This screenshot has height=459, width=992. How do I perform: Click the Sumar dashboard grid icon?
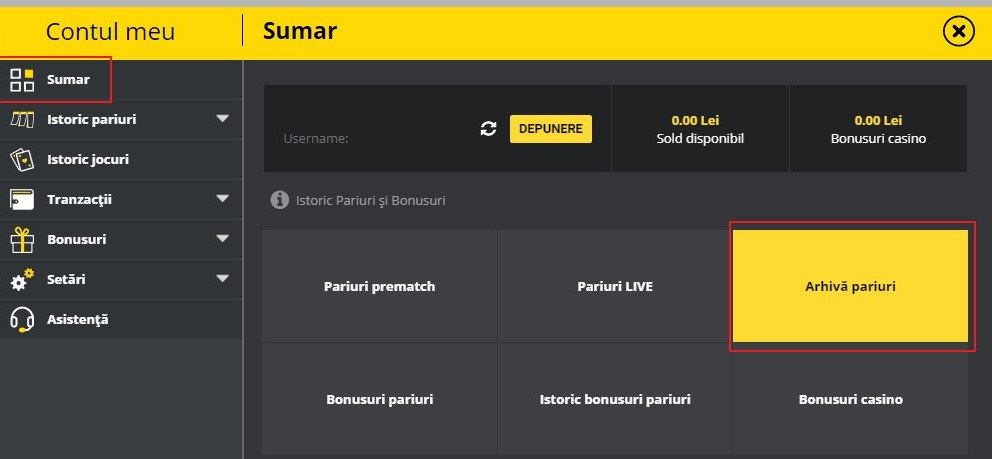[x=22, y=80]
